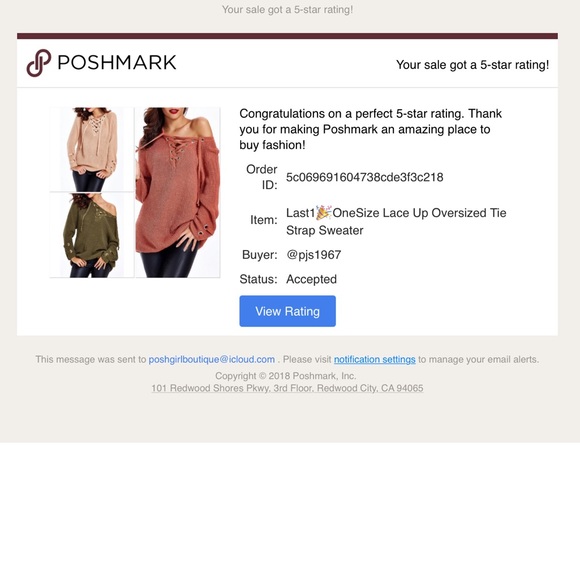Click the preheader text at top of email
Viewport: 580px width, 580px height.
coord(287,10)
